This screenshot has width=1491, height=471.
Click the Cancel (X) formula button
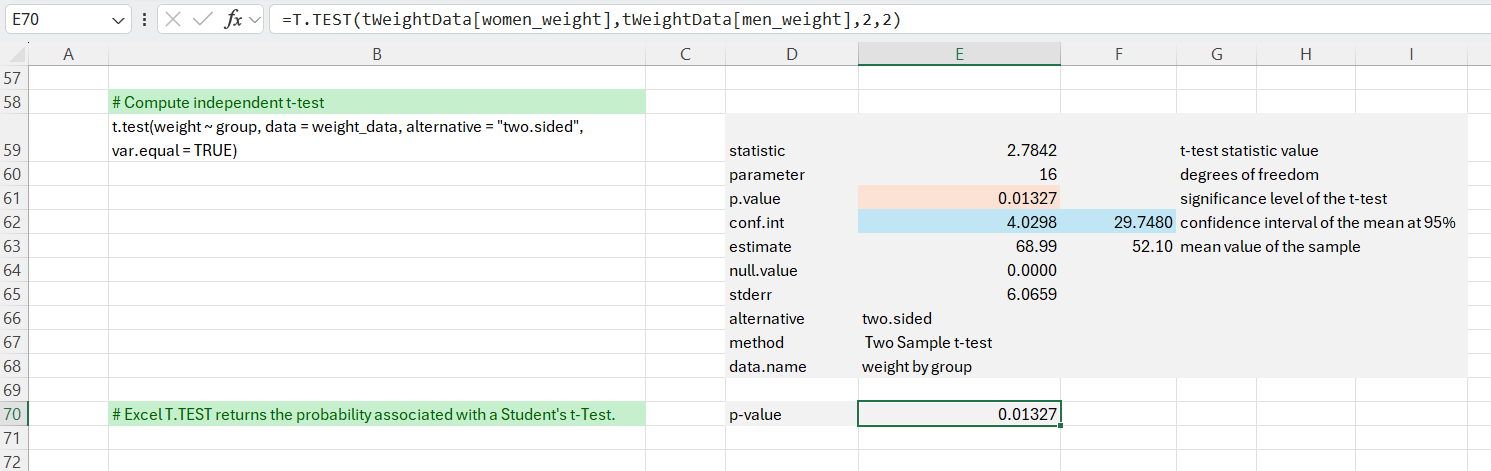point(173,19)
